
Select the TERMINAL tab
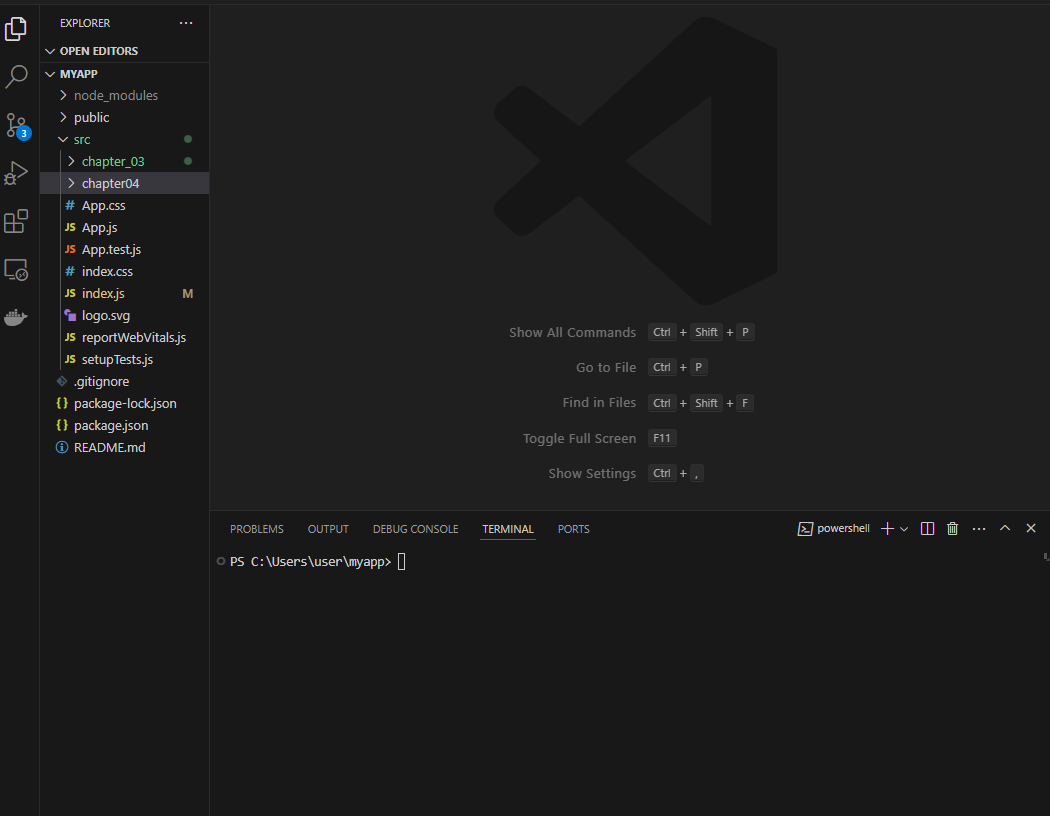point(508,529)
